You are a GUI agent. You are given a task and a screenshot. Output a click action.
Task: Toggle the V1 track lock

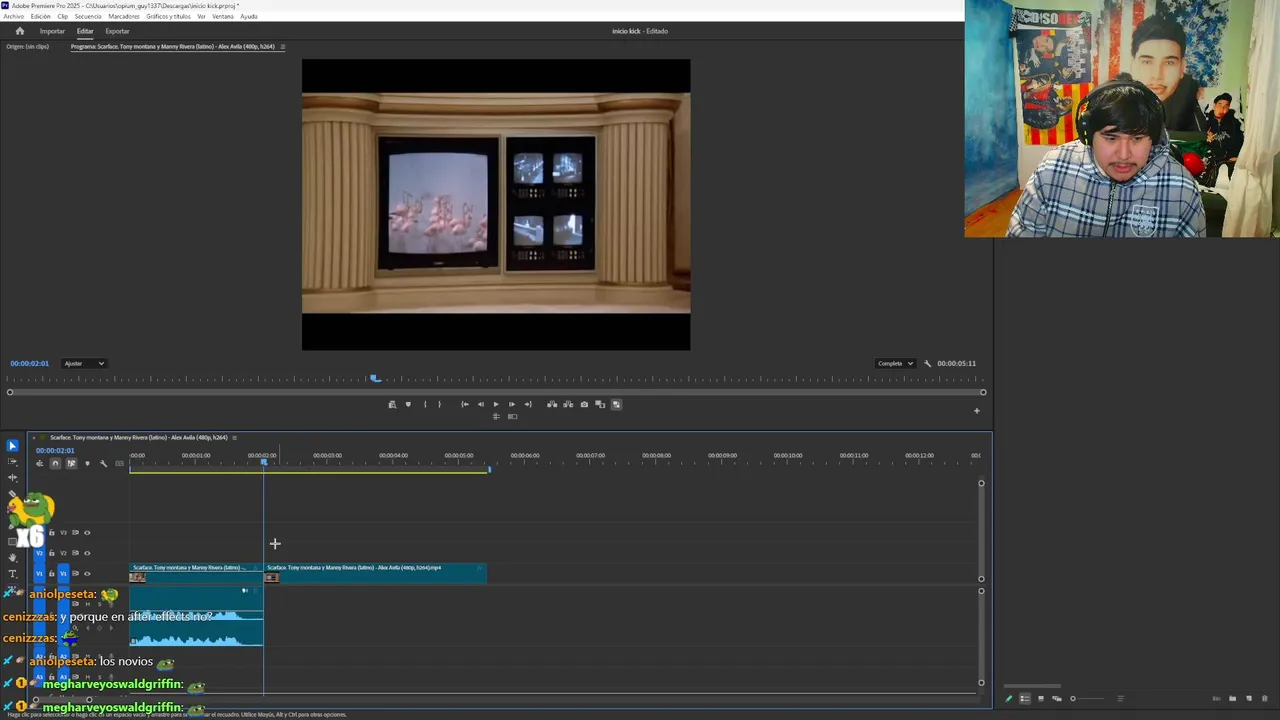point(52,573)
